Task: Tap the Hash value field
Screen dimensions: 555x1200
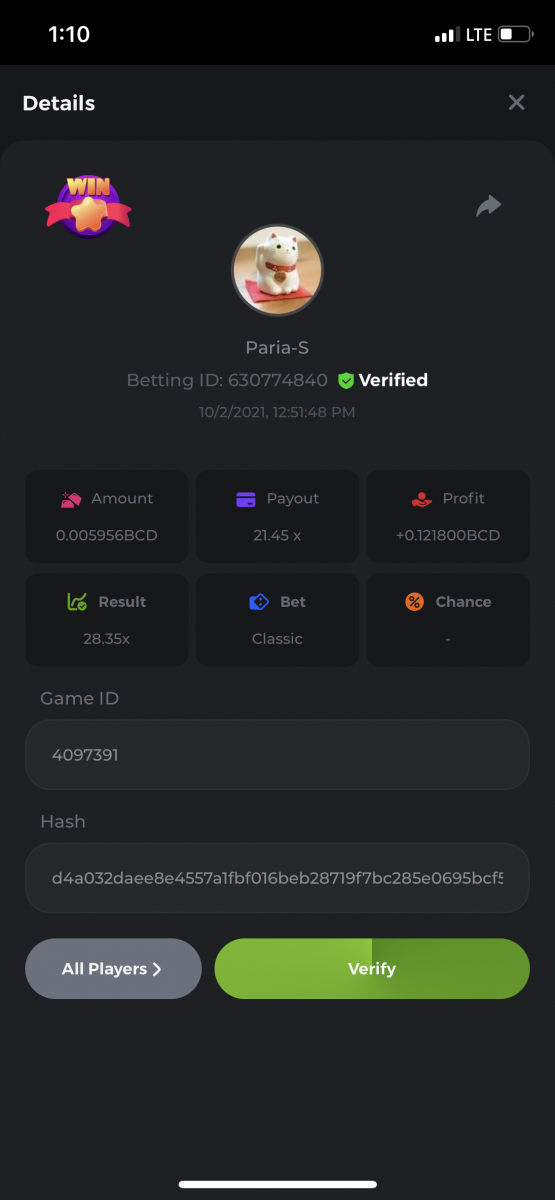Action: tap(277, 878)
